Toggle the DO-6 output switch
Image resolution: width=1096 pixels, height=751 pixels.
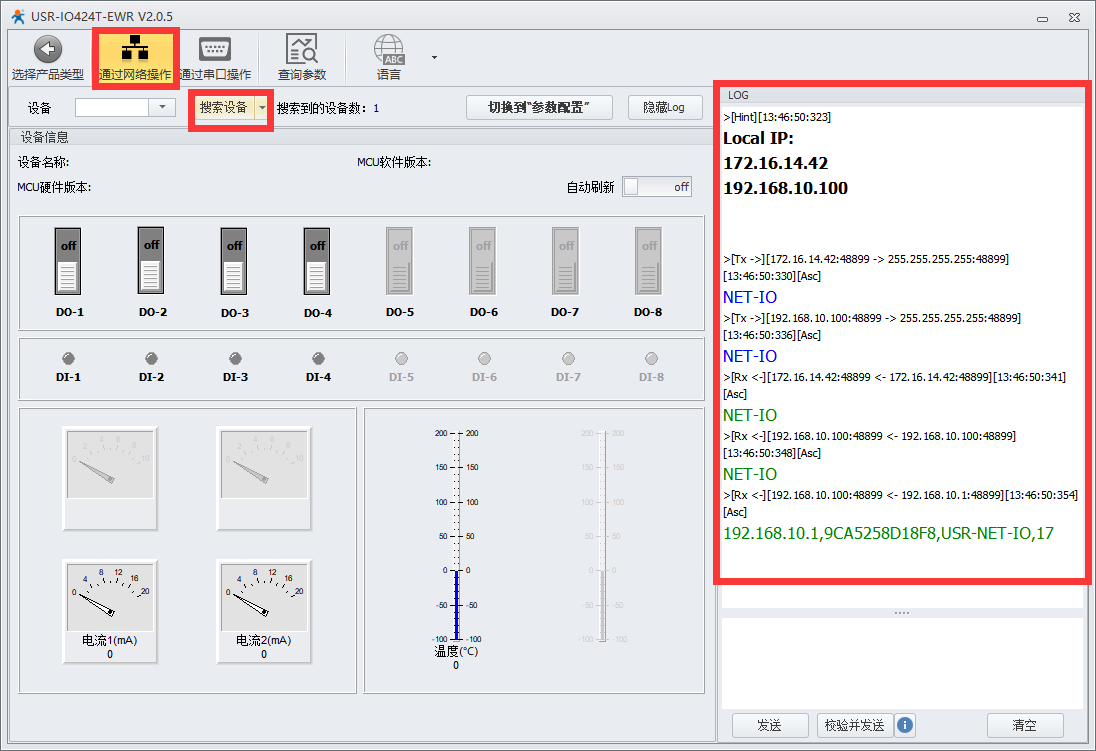tap(483, 261)
